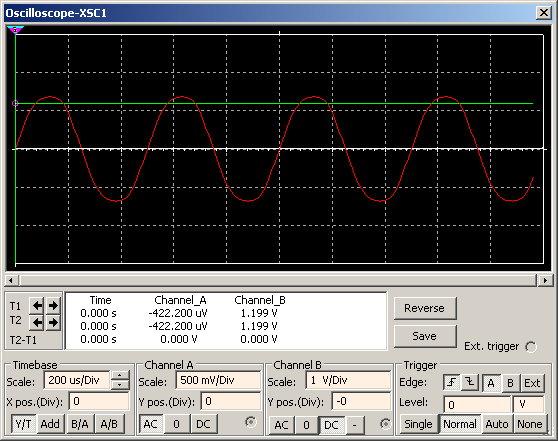This screenshot has width=558, height=441.
Task: Select falling edge trigger icon
Action: (470, 383)
